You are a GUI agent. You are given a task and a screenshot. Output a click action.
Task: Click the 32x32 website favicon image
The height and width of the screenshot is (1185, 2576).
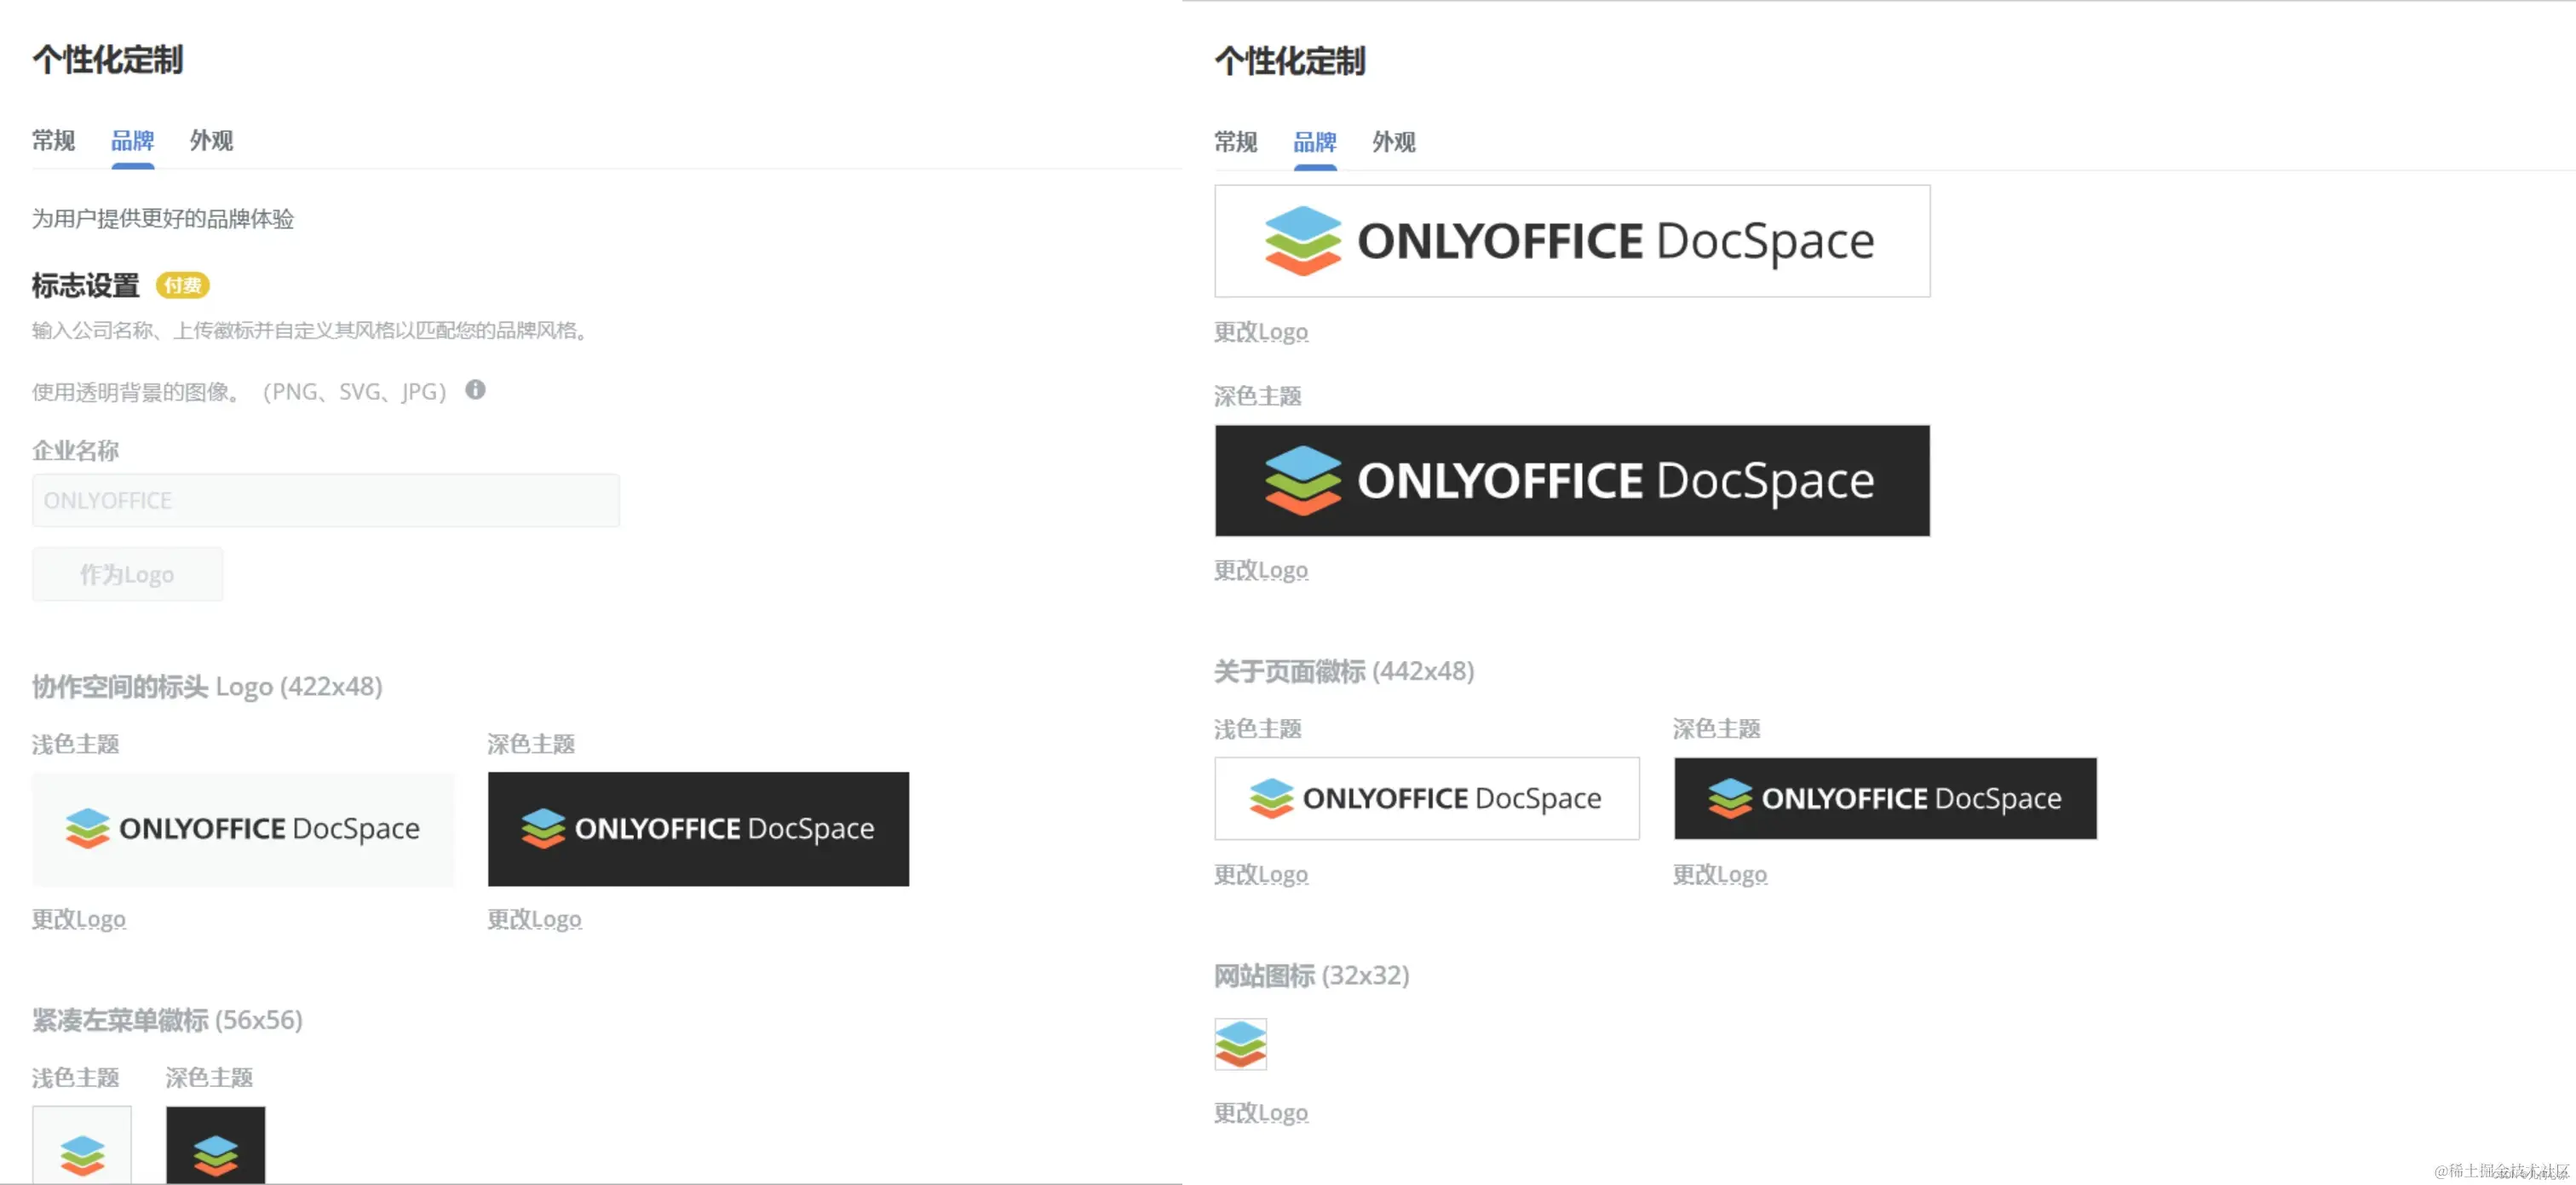(x=1240, y=1044)
